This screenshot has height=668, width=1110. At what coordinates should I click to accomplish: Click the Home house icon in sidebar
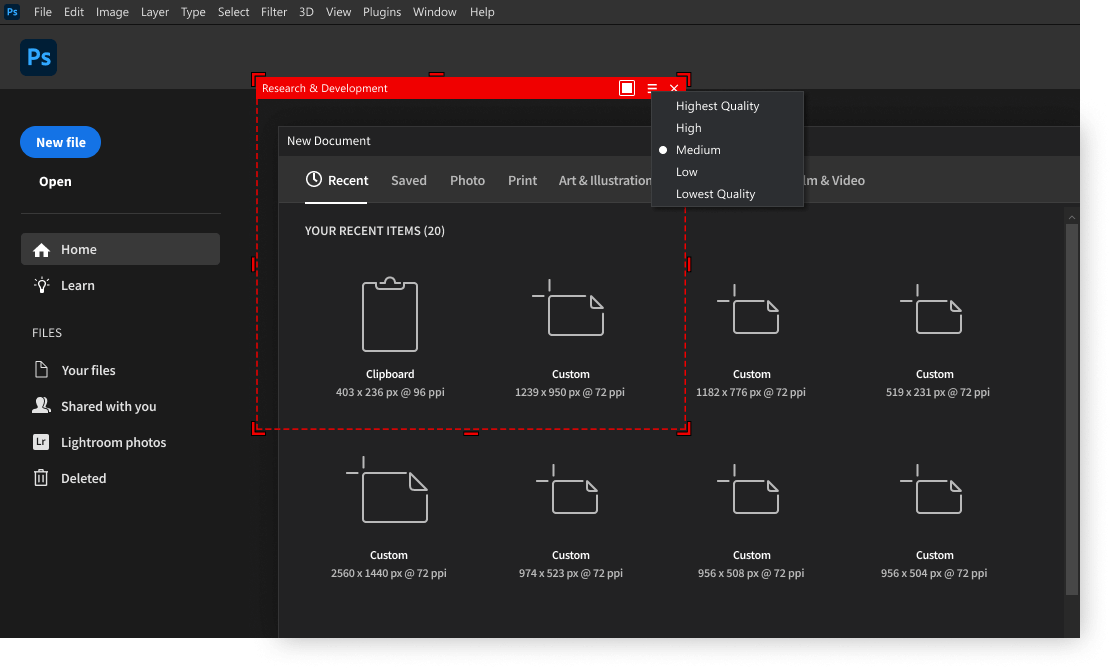(x=41, y=250)
